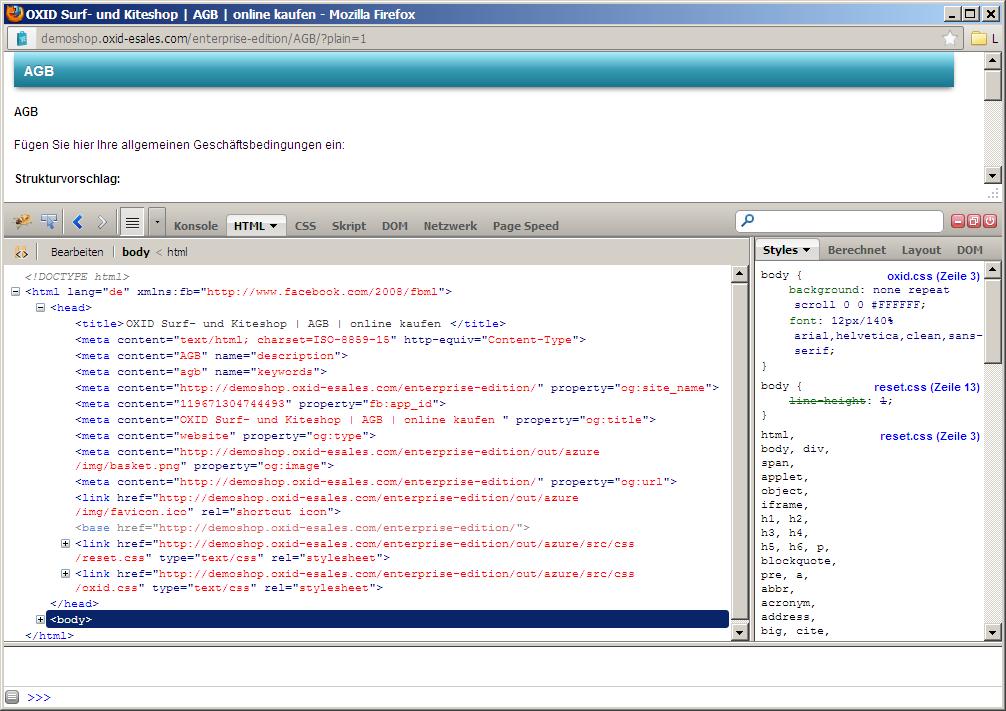This screenshot has width=1006, height=711.
Task: Open the Berechnet side panel tab
Action: click(856, 250)
